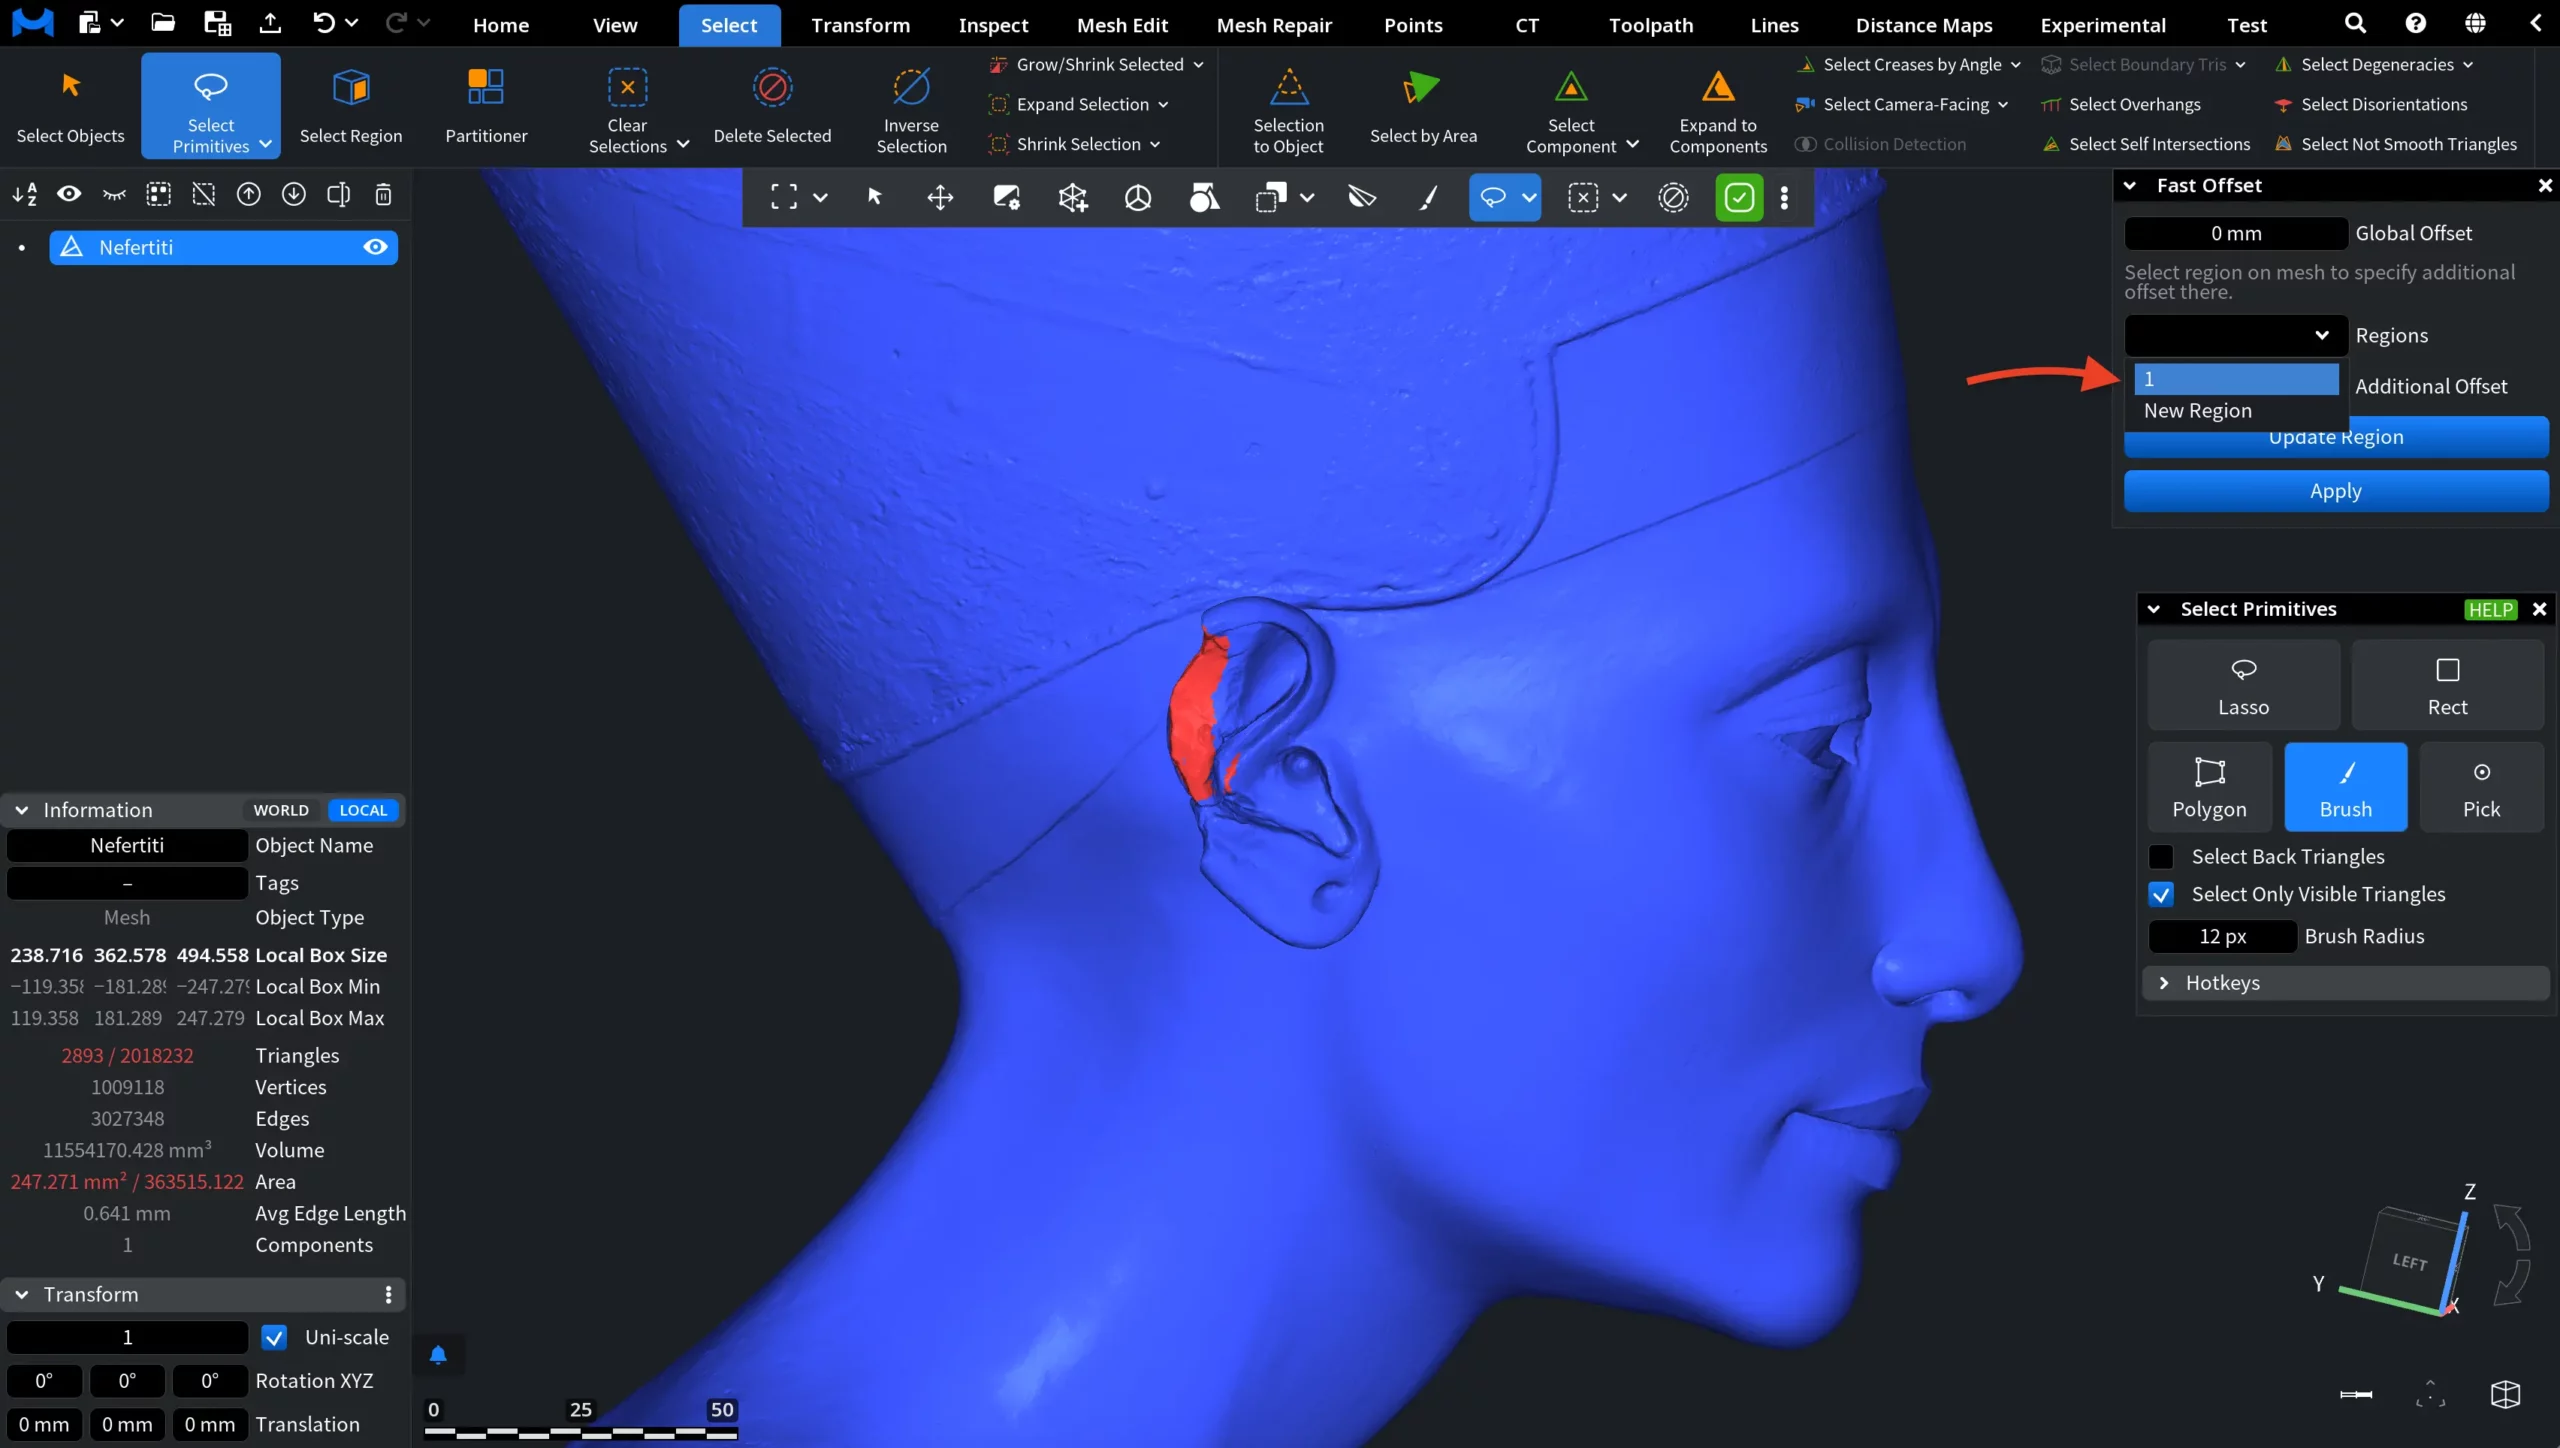
Task: Open the search magnifier in top bar
Action: point(2355,24)
